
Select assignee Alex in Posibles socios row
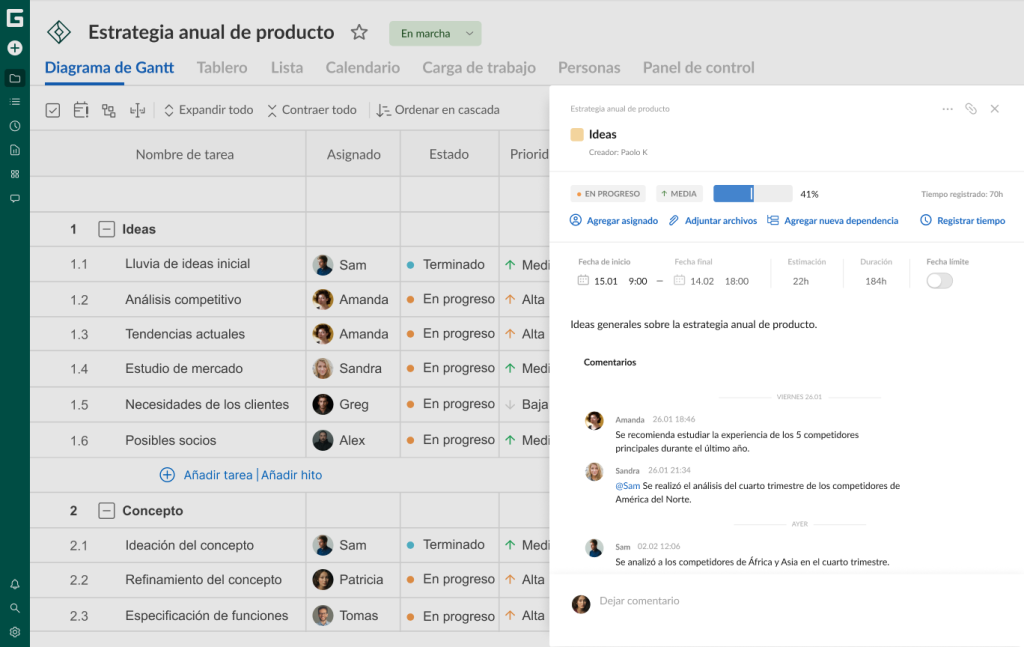339,440
